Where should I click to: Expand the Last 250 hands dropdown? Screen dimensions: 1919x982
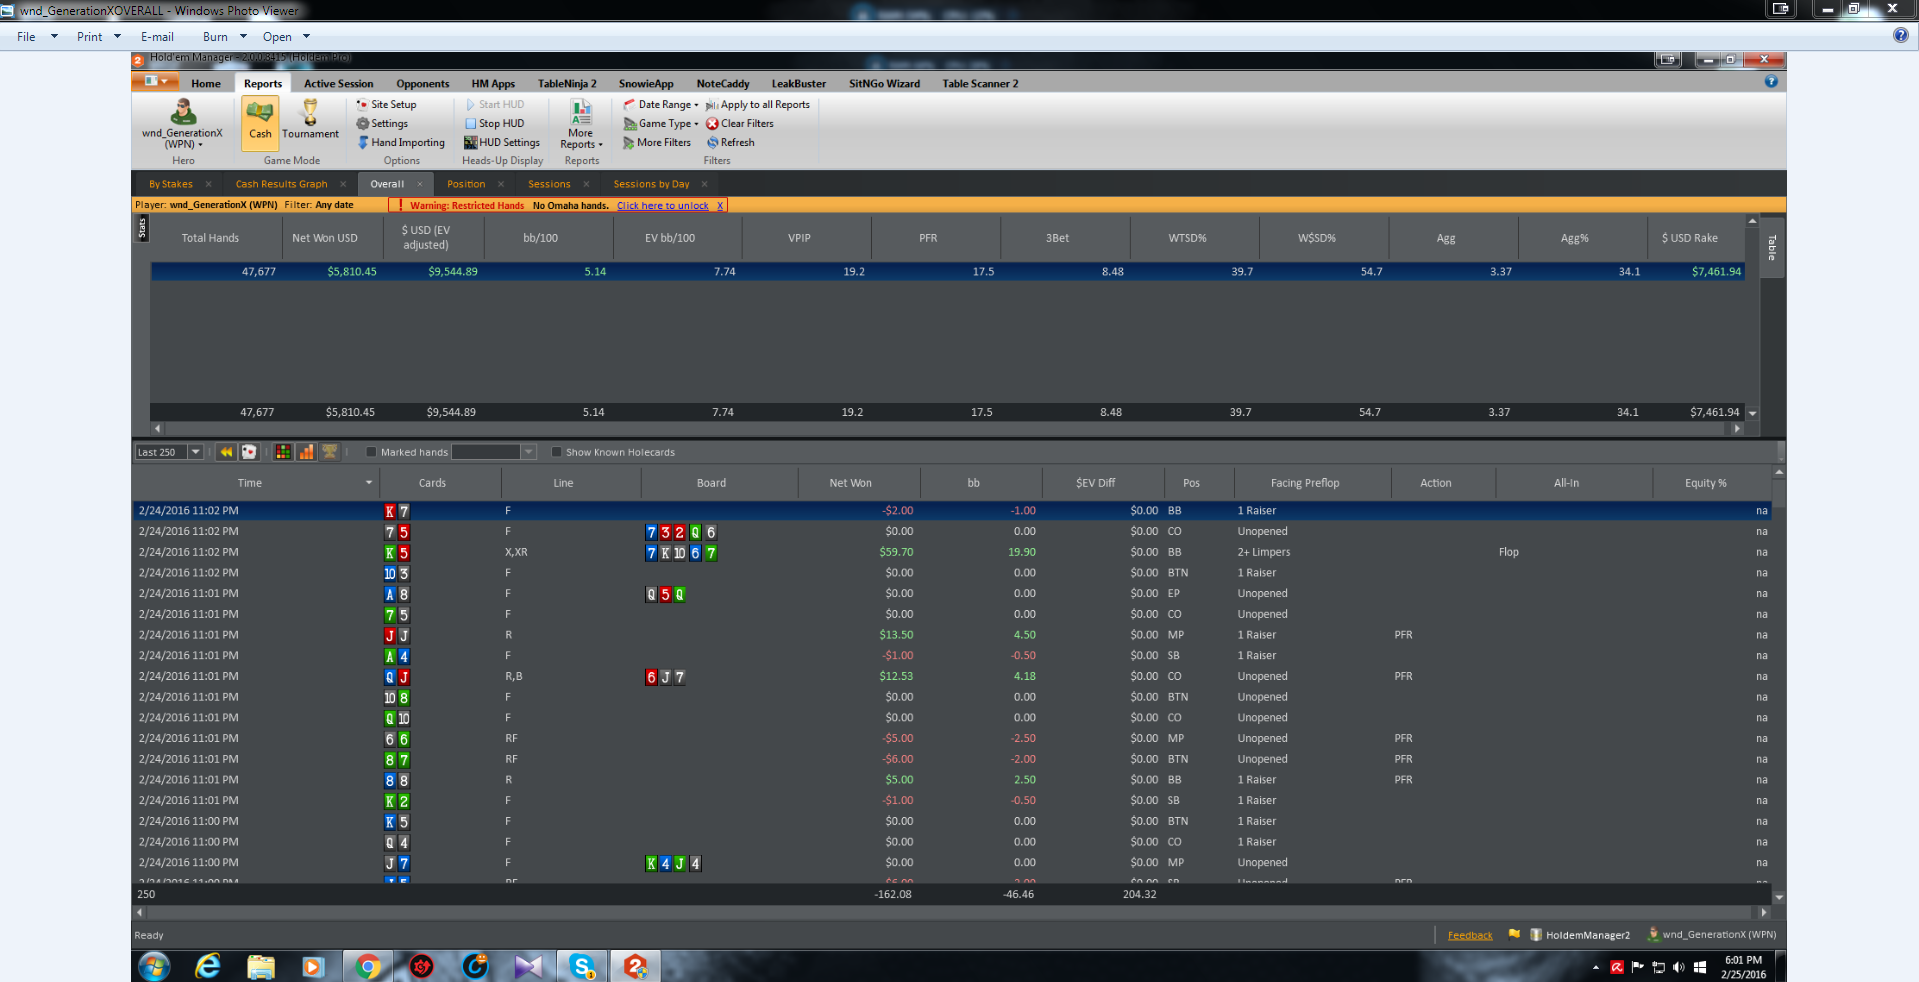tap(196, 452)
